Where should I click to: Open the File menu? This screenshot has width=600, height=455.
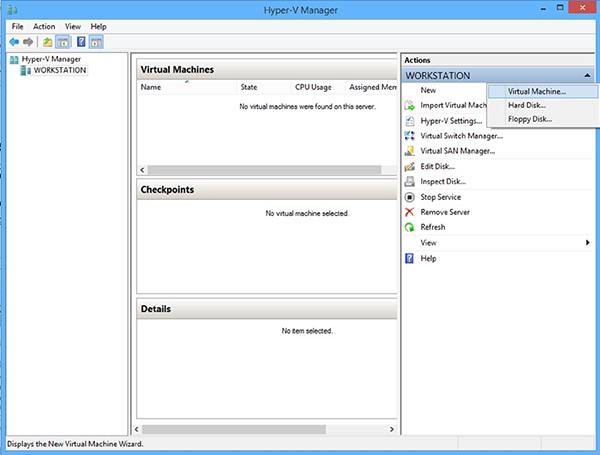(17, 26)
